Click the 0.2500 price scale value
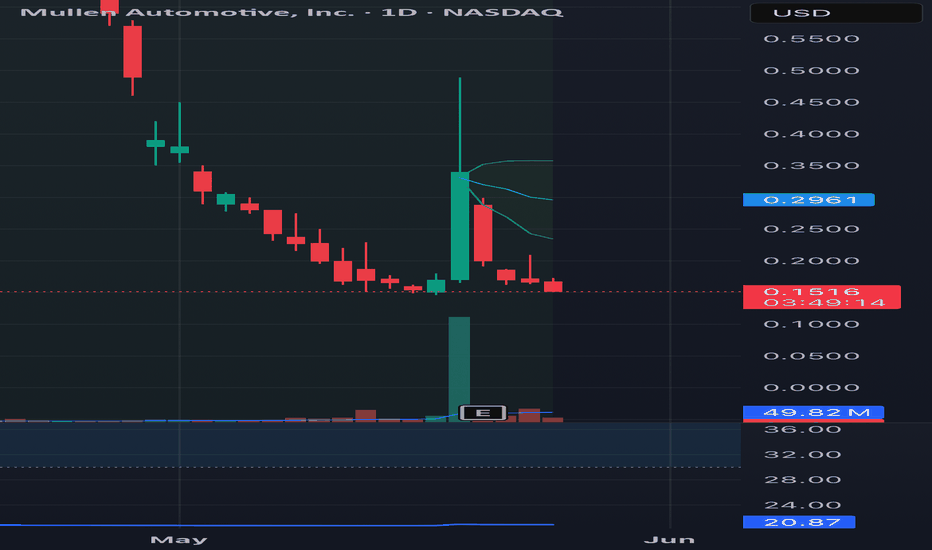The width and height of the screenshot is (932, 550). (x=811, y=229)
